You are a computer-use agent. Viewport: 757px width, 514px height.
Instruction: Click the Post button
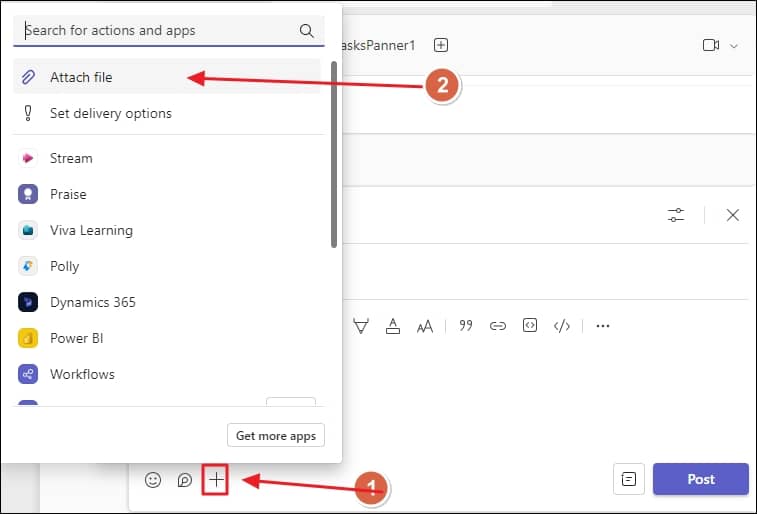701,479
